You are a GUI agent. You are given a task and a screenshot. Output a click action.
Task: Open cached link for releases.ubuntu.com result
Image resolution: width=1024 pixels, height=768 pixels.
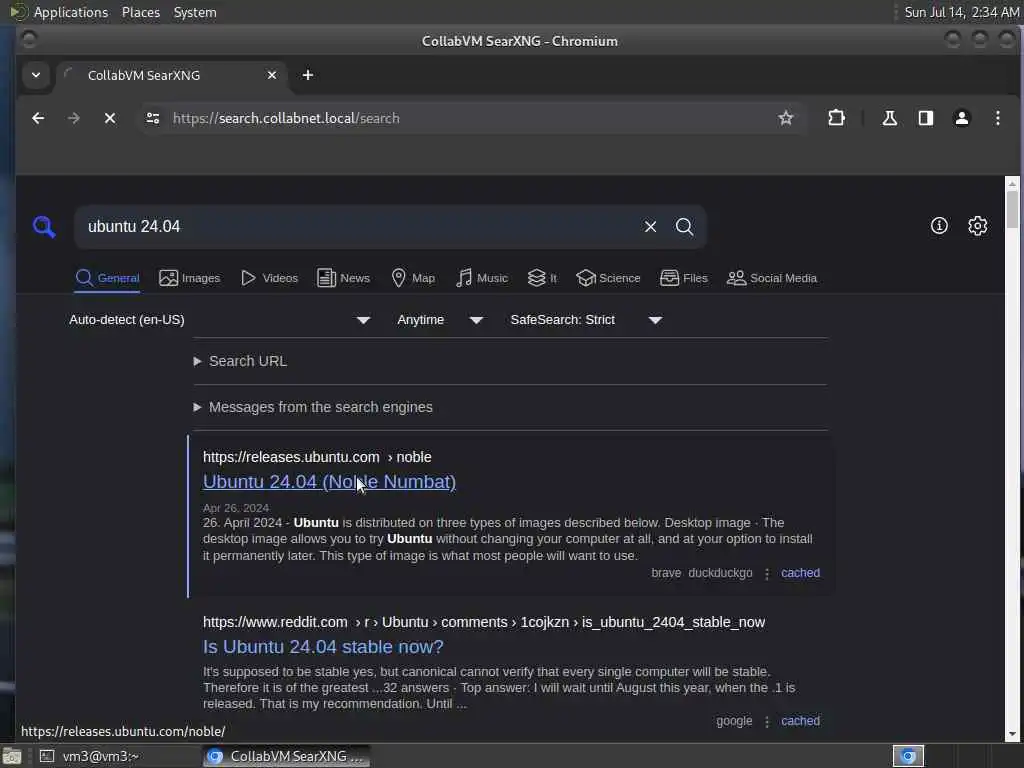[800, 573]
